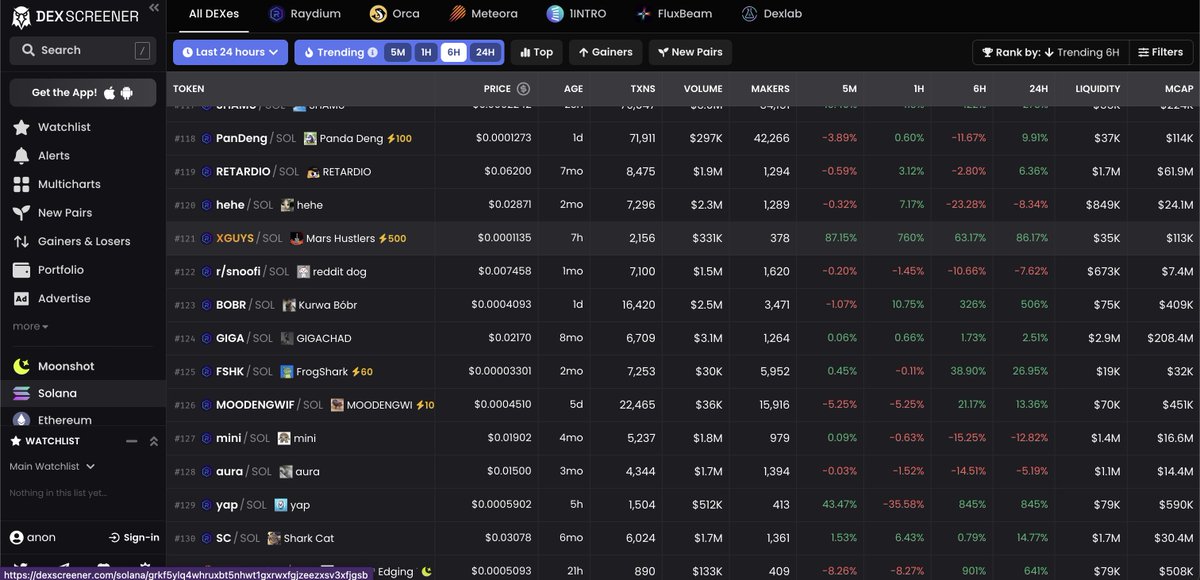Screen dimensions: 1200x580
Task: Click the Trending info icon
Action: (373, 53)
